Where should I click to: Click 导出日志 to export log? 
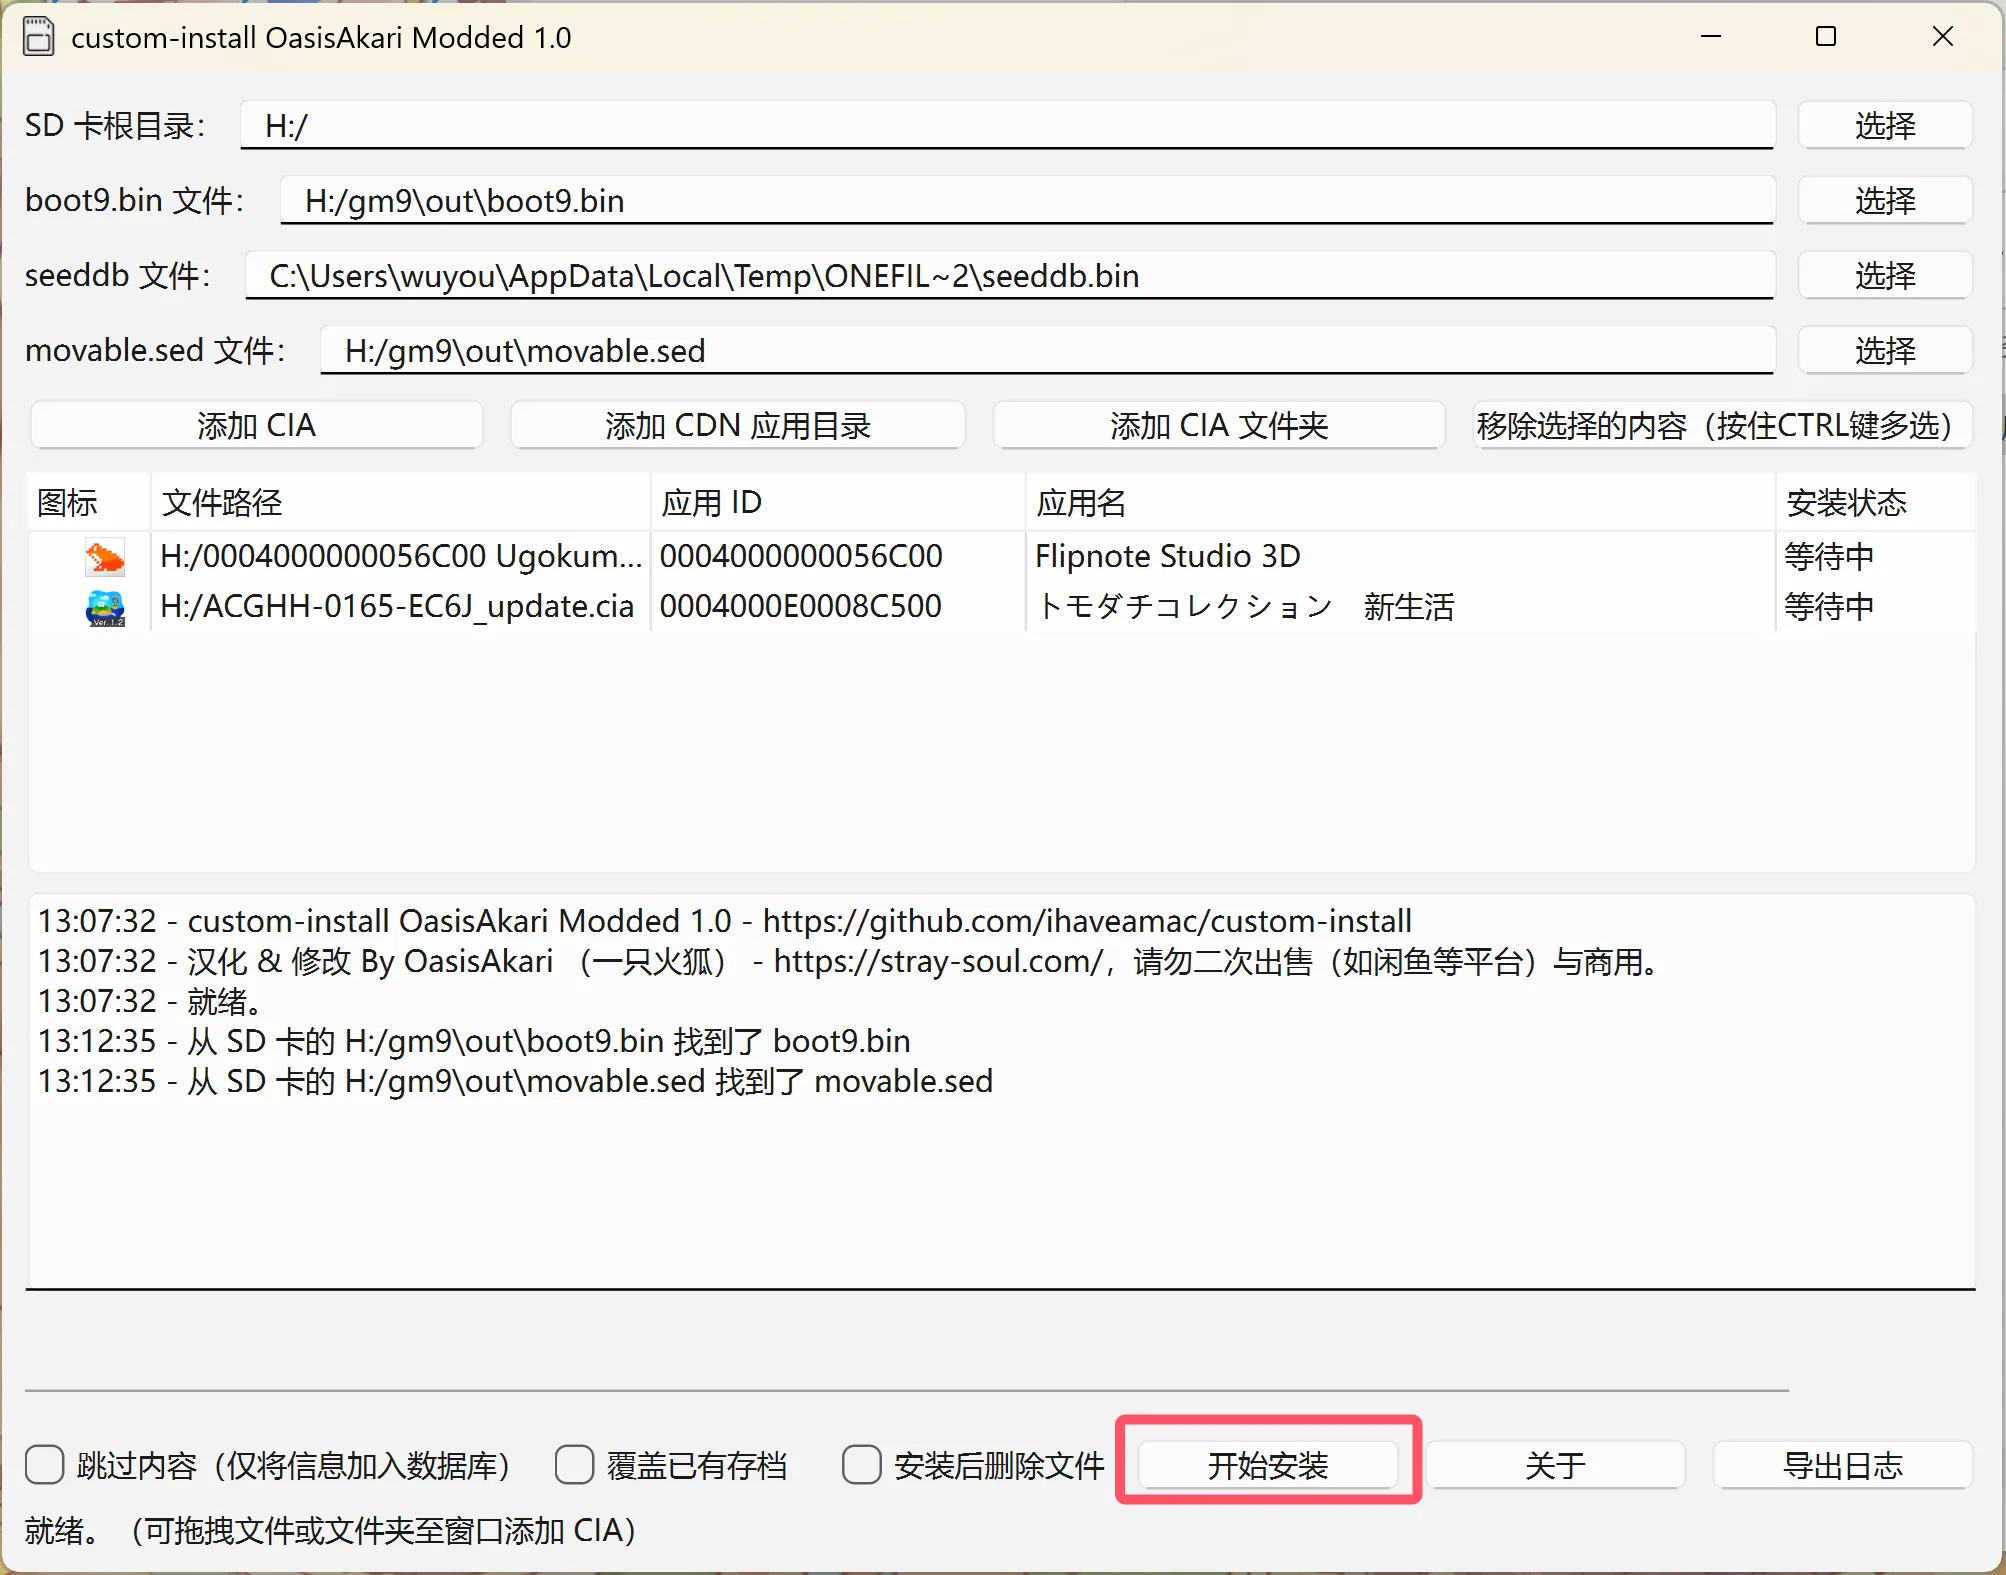click(1842, 1465)
